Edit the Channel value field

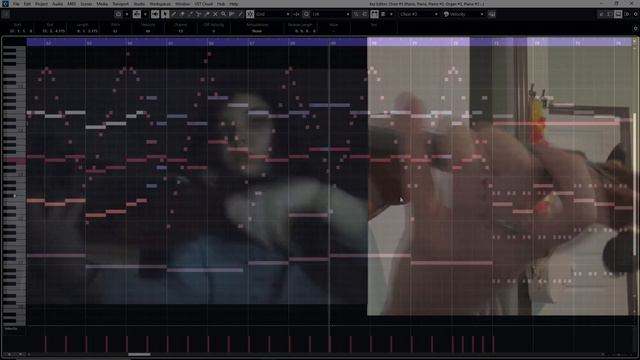[180, 31]
